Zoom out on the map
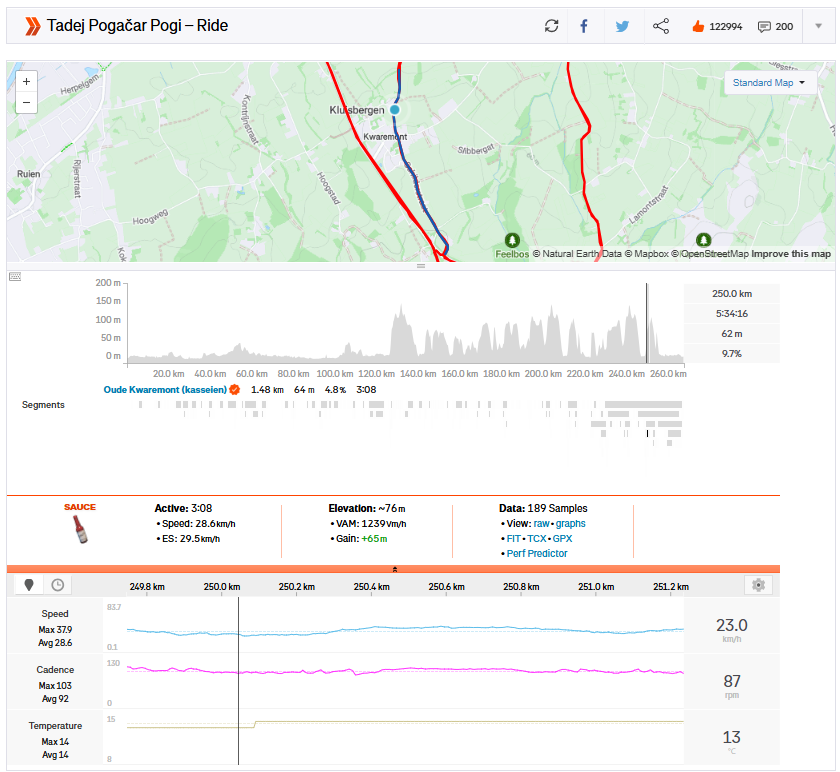Viewport: 840px width, 772px height. (x=26, y=102)
